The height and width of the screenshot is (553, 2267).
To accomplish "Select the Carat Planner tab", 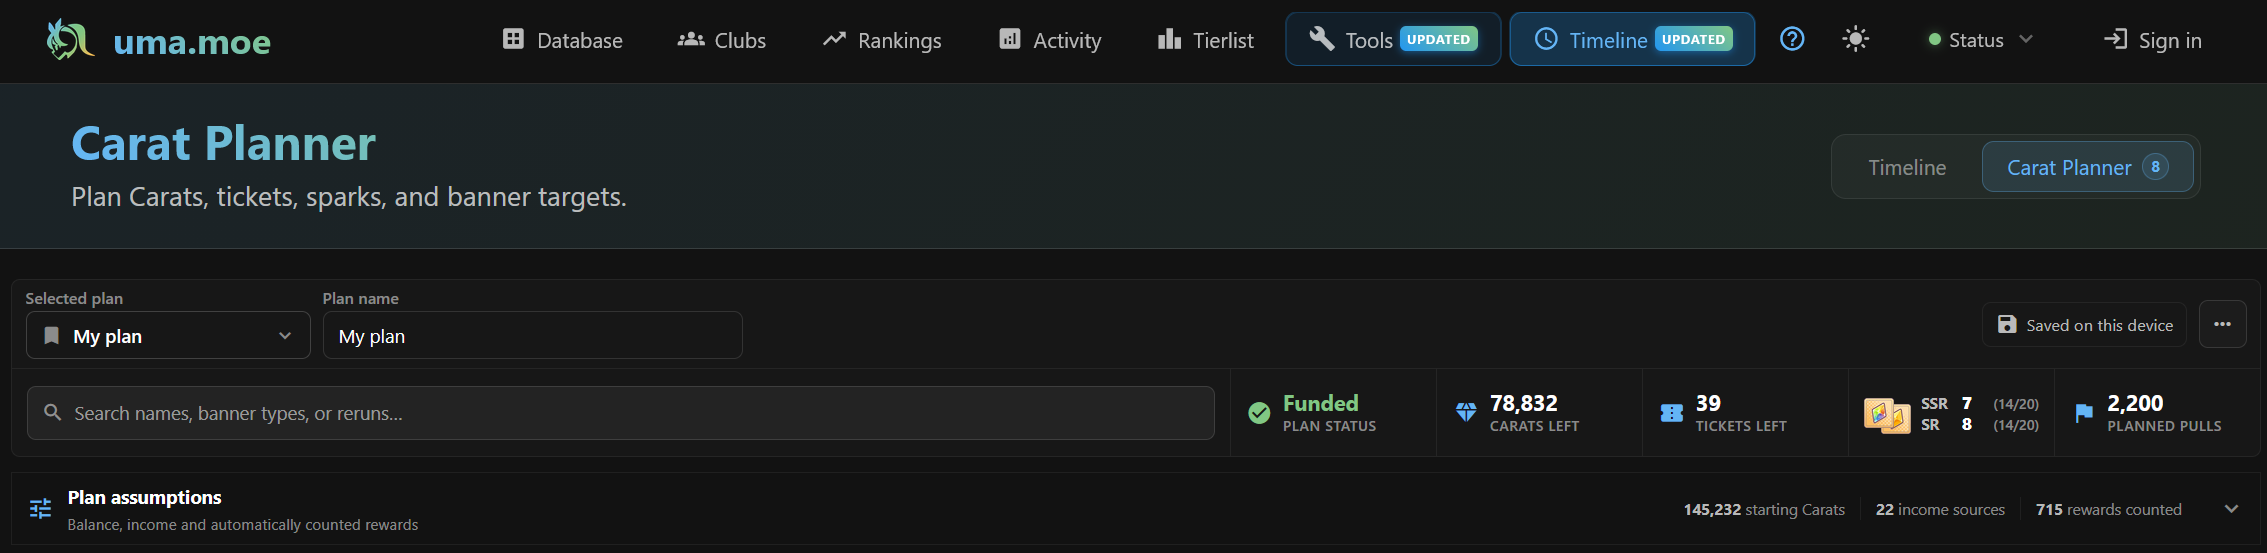I will 2087,167.
